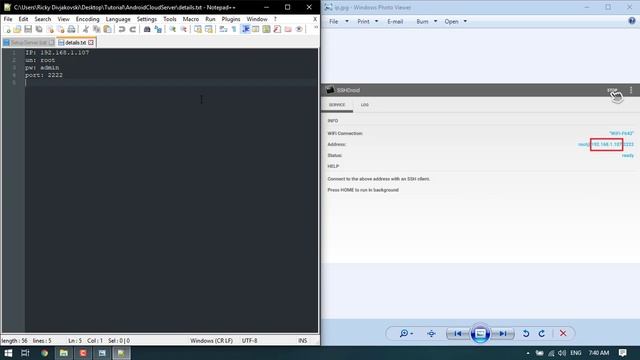The image size is (640, 360).
Task: Go to the next photo
Action: (503, 333)
